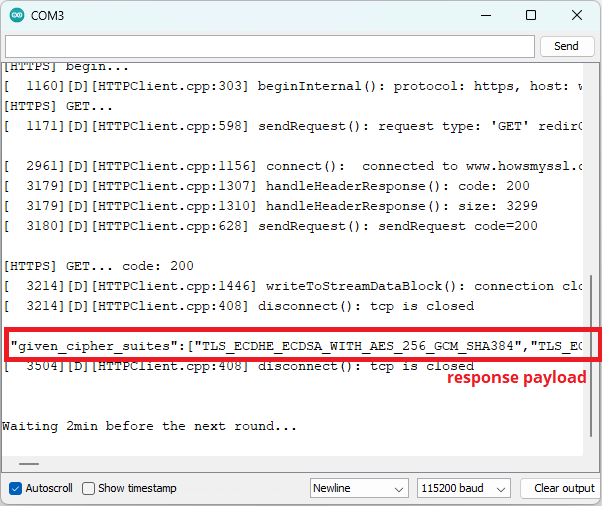Click the "given_cipher_suites" response line
602x506 pixels.
[x=296, y=346]
